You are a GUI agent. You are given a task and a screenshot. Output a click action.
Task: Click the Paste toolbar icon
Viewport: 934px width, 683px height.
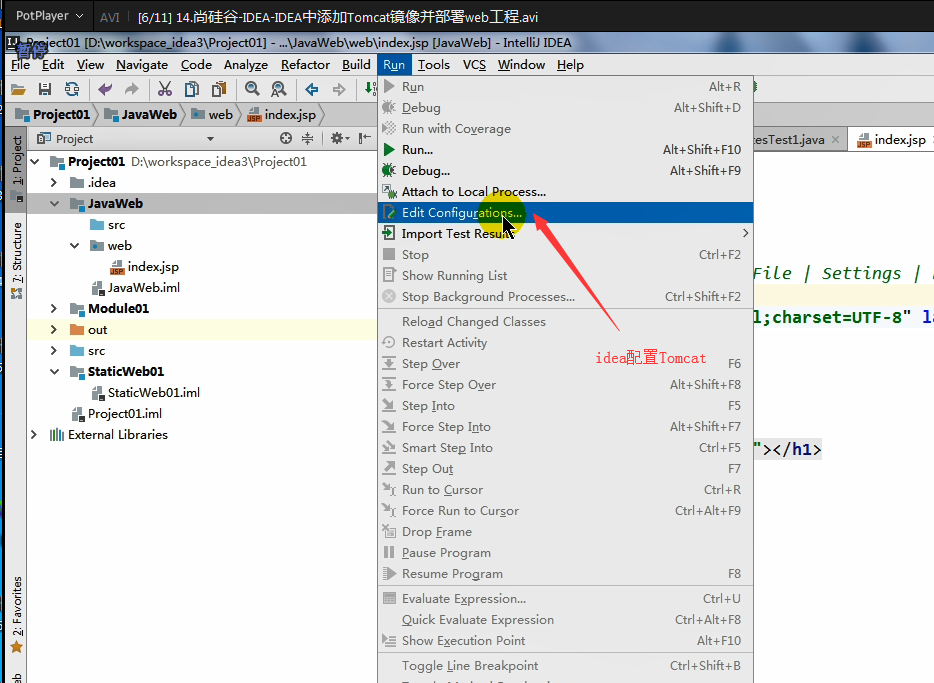(219, 89)
